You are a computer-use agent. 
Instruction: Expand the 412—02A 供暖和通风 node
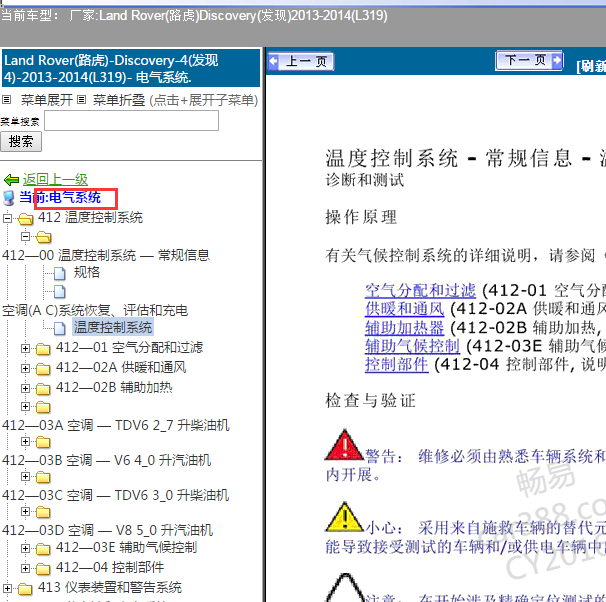tap(26, 369)
